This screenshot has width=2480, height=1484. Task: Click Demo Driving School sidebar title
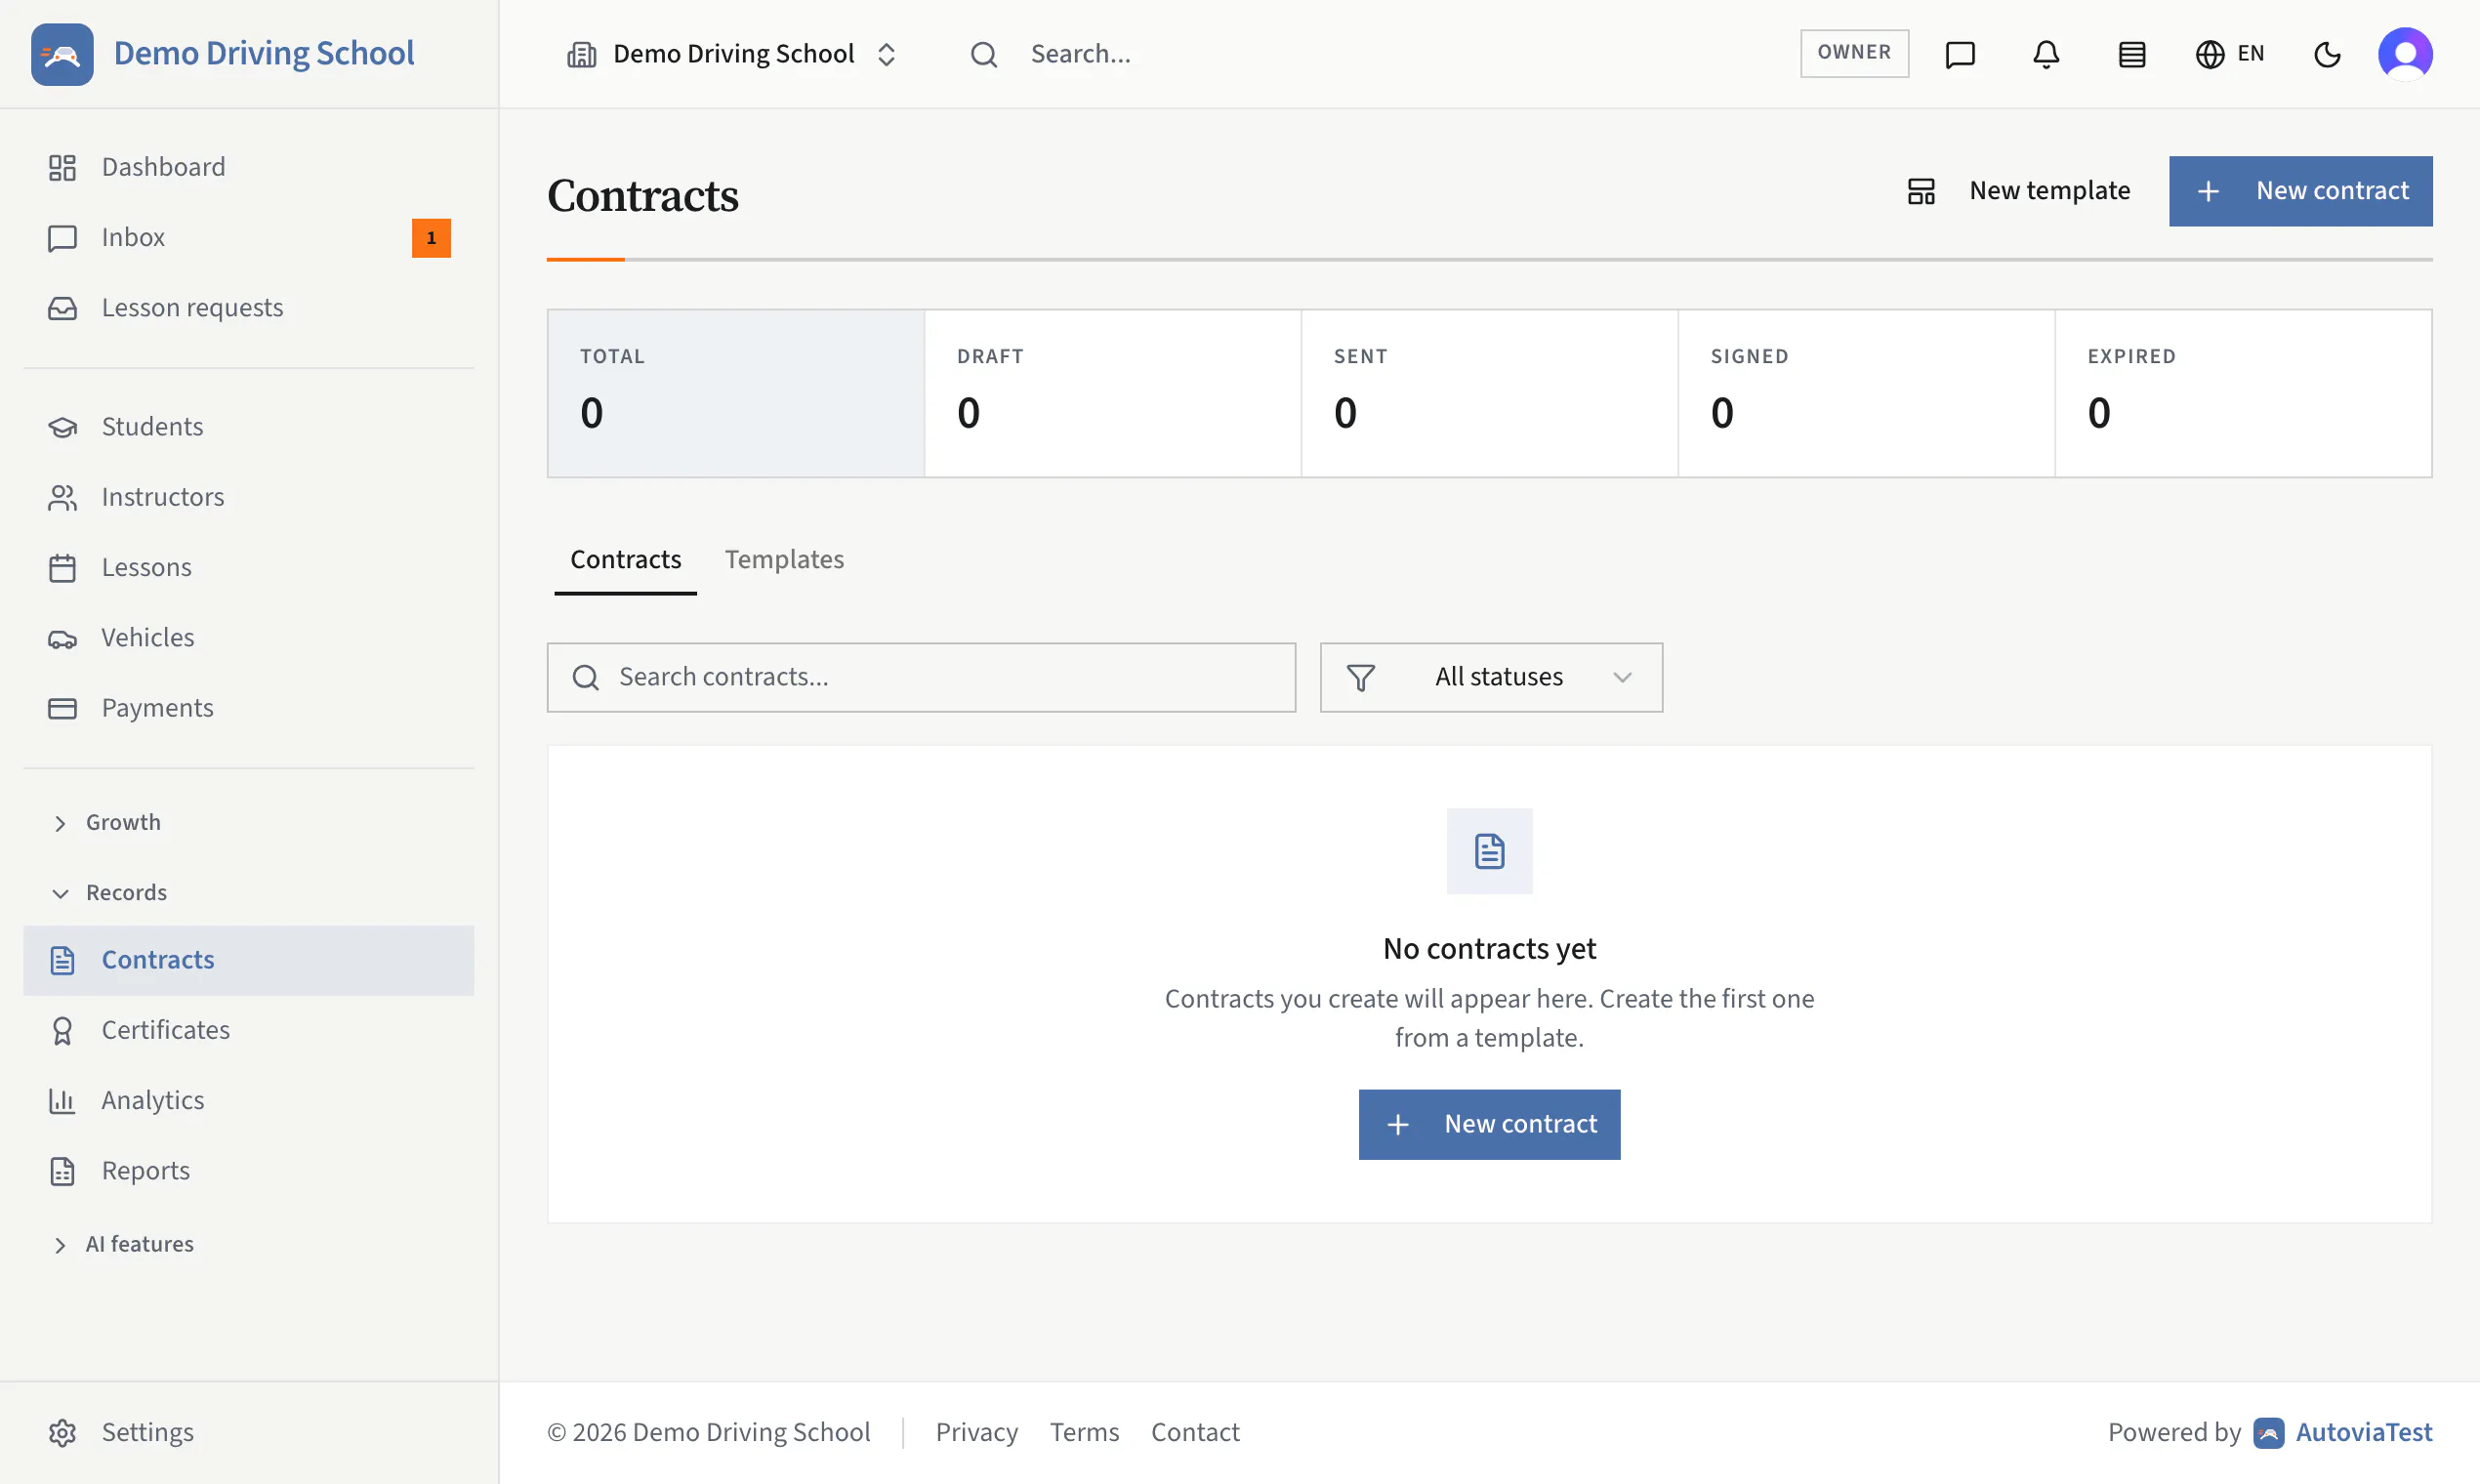coord(264,54)
